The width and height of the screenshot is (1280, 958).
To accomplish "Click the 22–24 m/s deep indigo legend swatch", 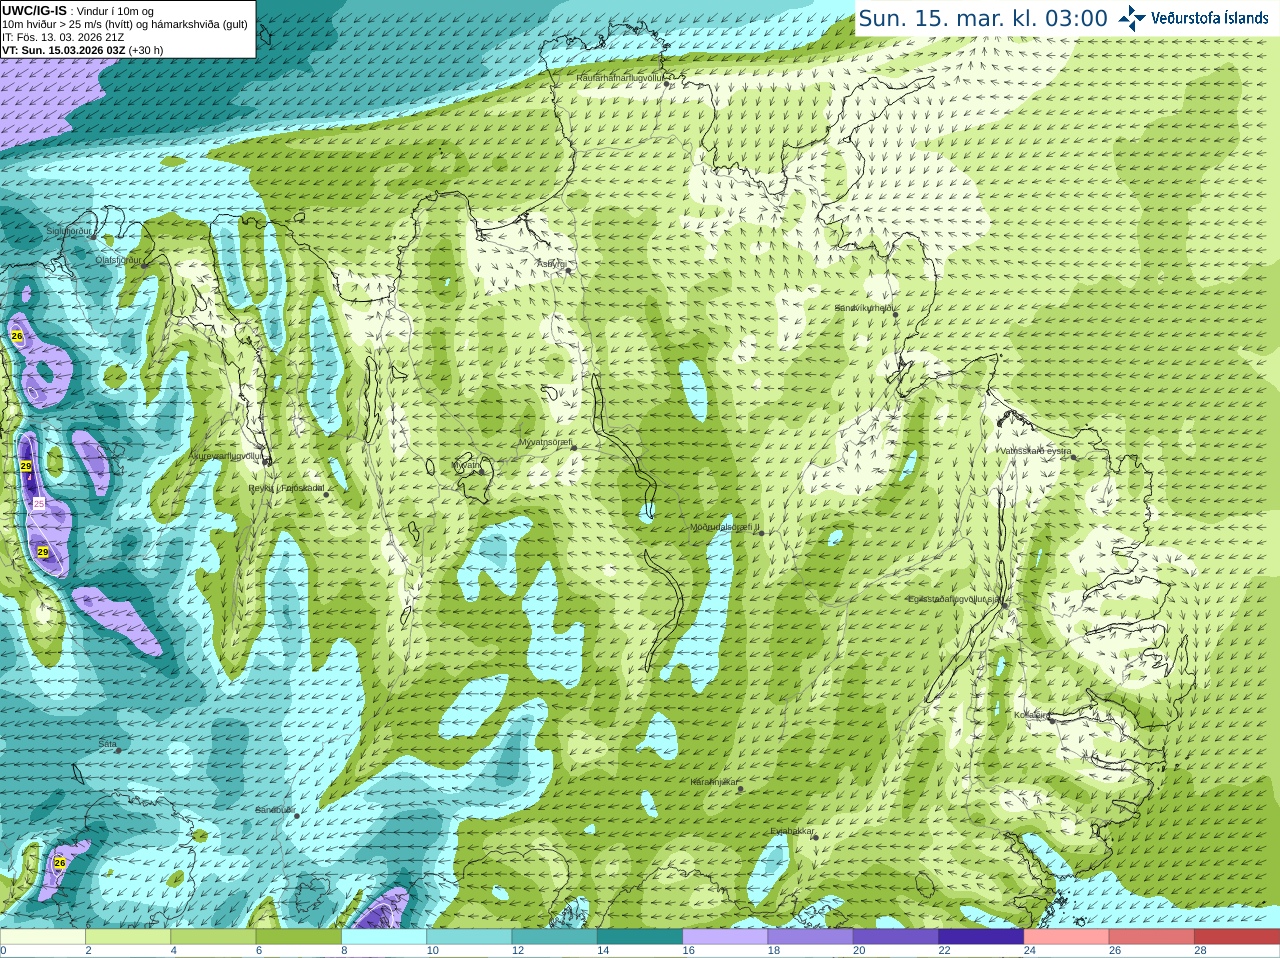I will (981, 937).
